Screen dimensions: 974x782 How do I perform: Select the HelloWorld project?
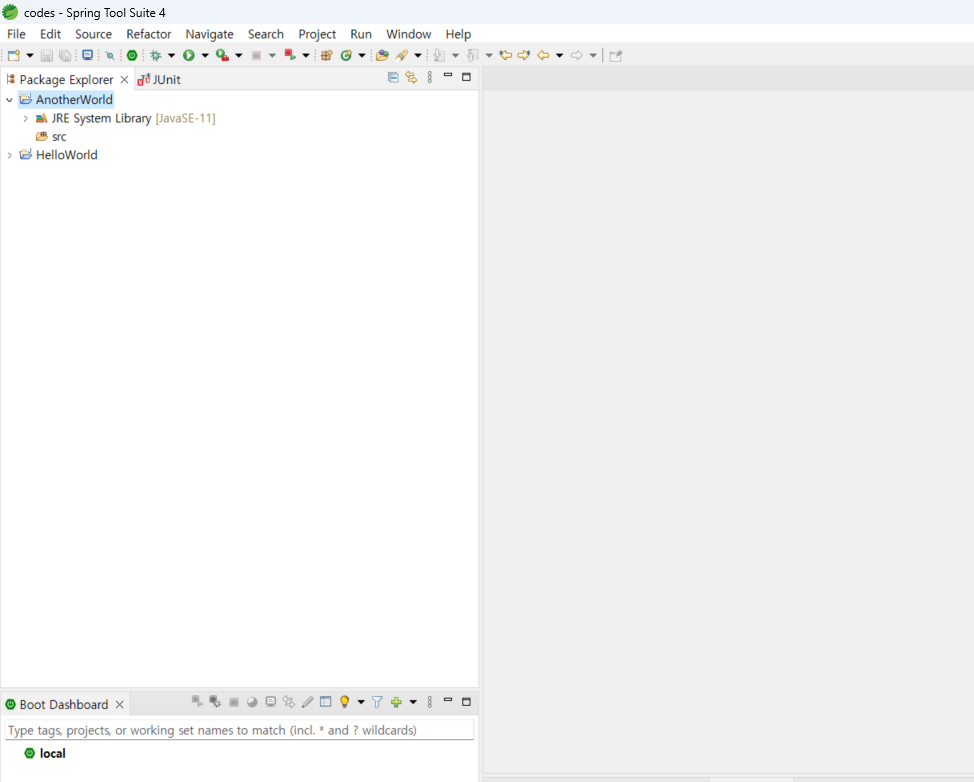[x=66, y=155]
